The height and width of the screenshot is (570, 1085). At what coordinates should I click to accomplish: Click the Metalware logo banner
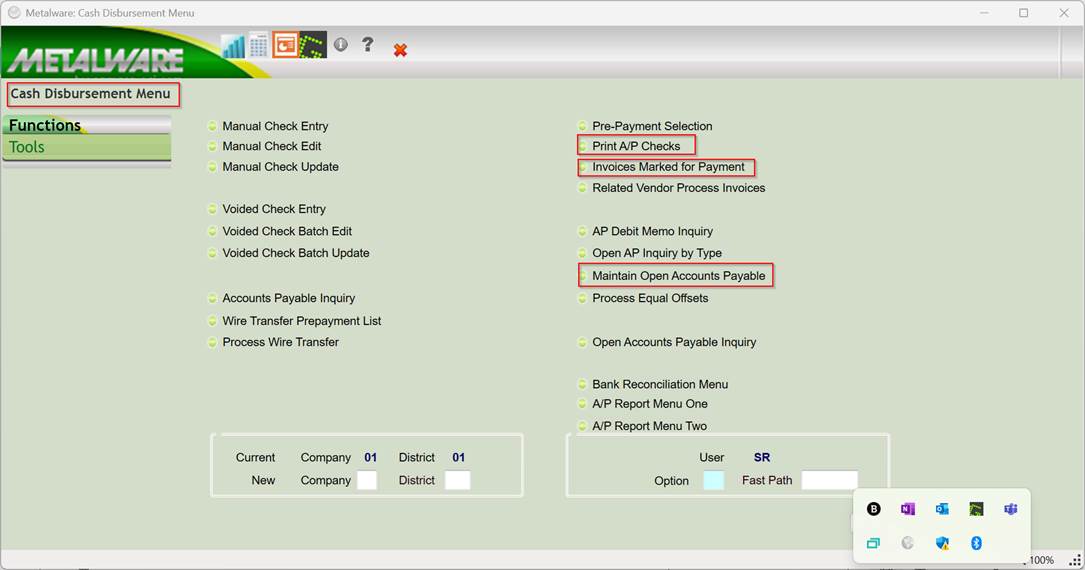click(x=97, y=59)
